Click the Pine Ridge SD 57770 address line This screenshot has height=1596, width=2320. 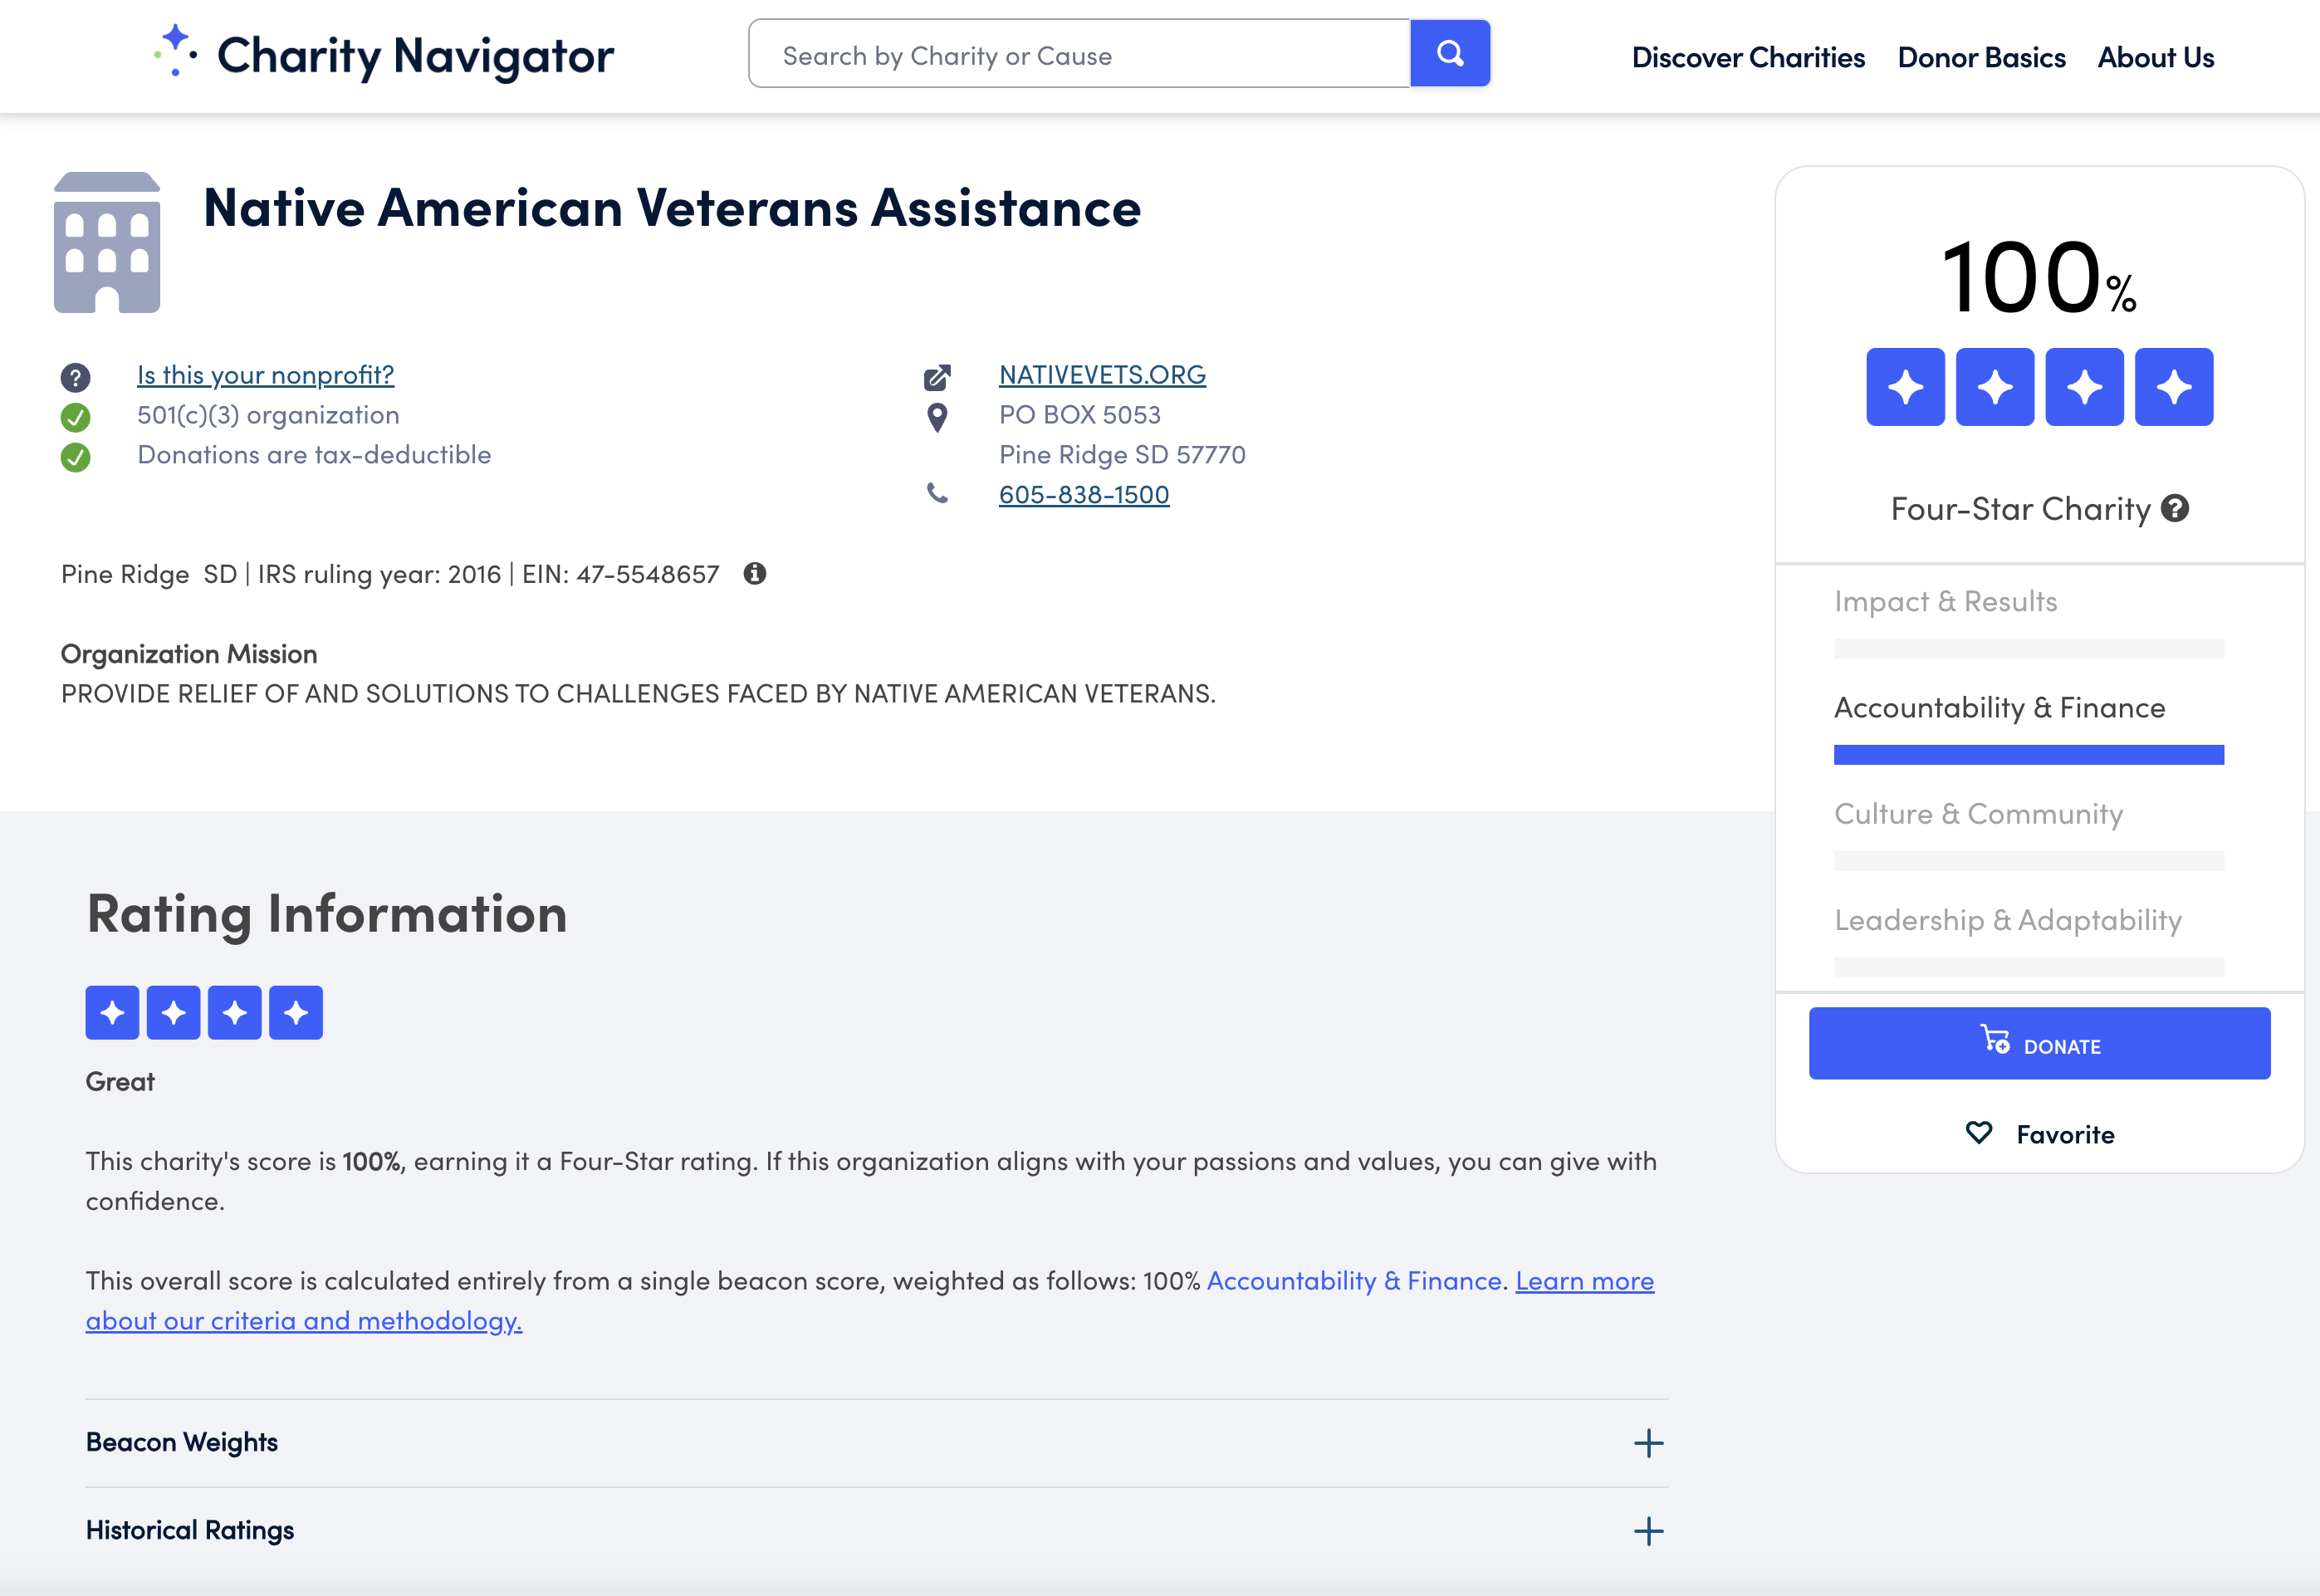[x=1122, y=454]
